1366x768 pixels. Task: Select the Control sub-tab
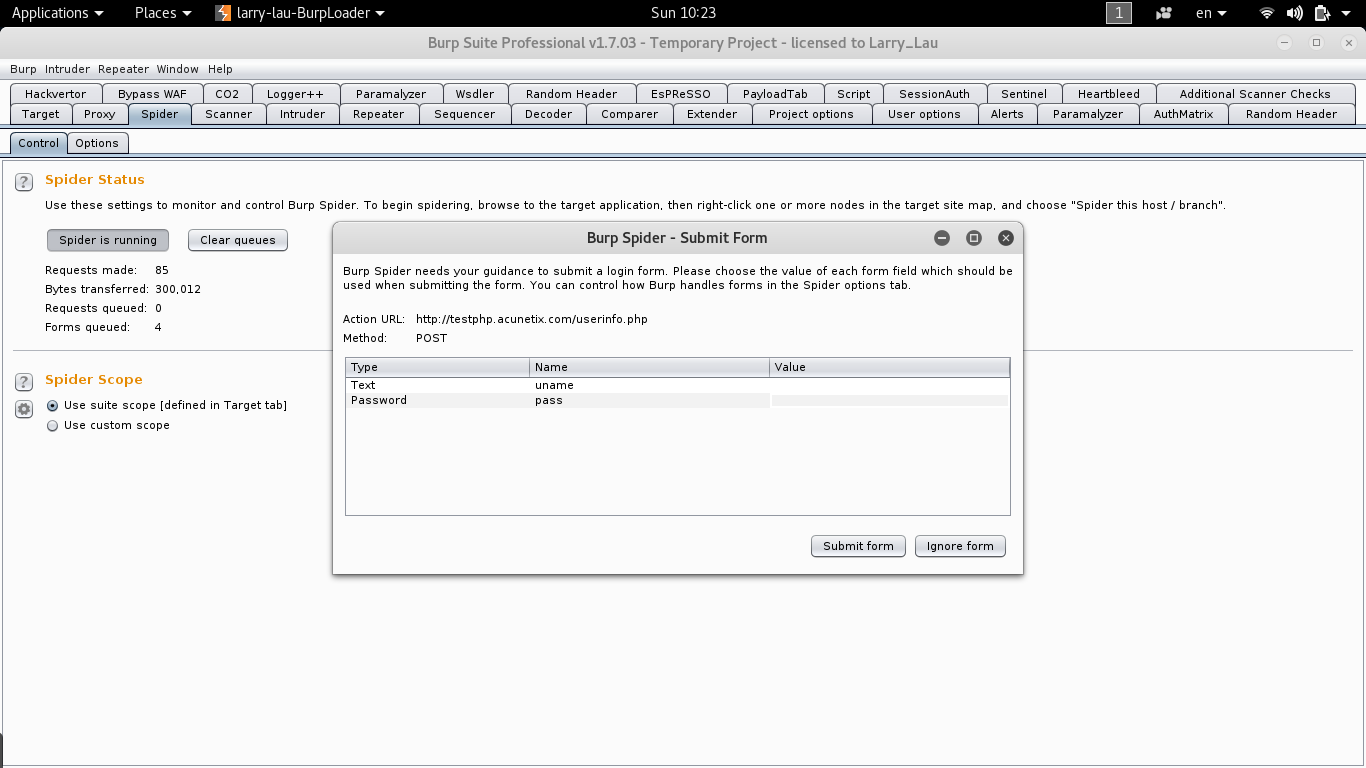pyautogui.click(x=39, y=143)
